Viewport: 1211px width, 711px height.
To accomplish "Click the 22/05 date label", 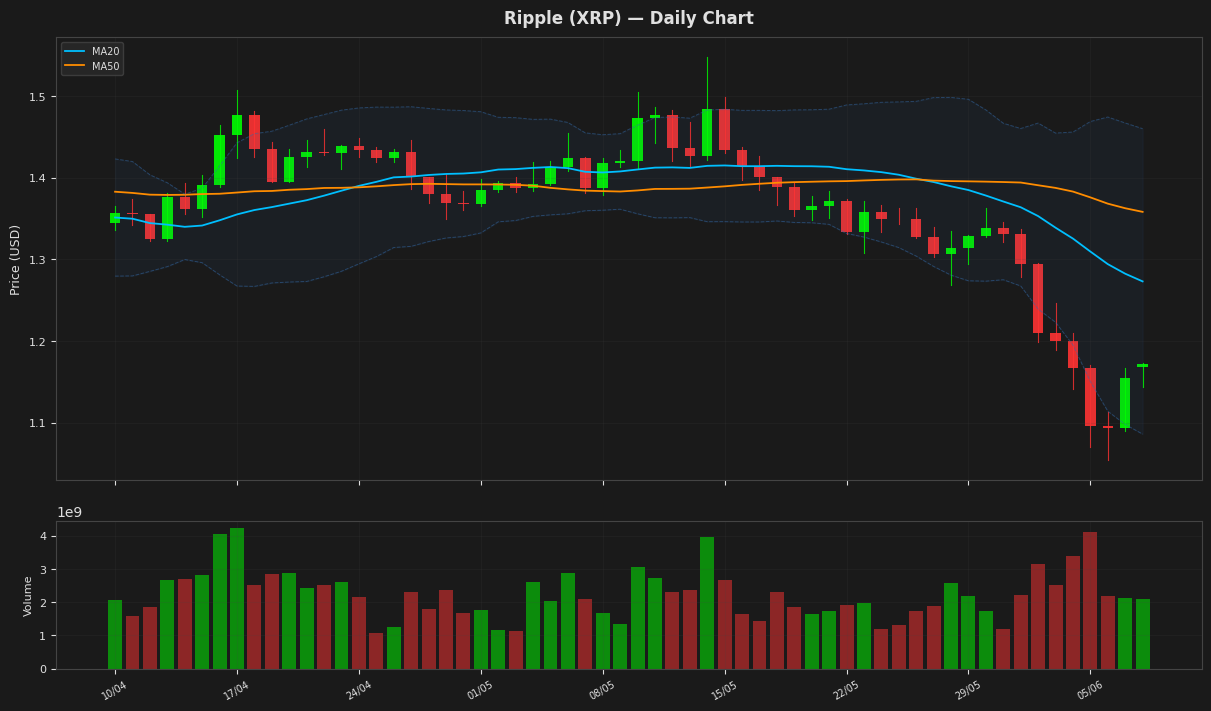I will click(846, 689).
